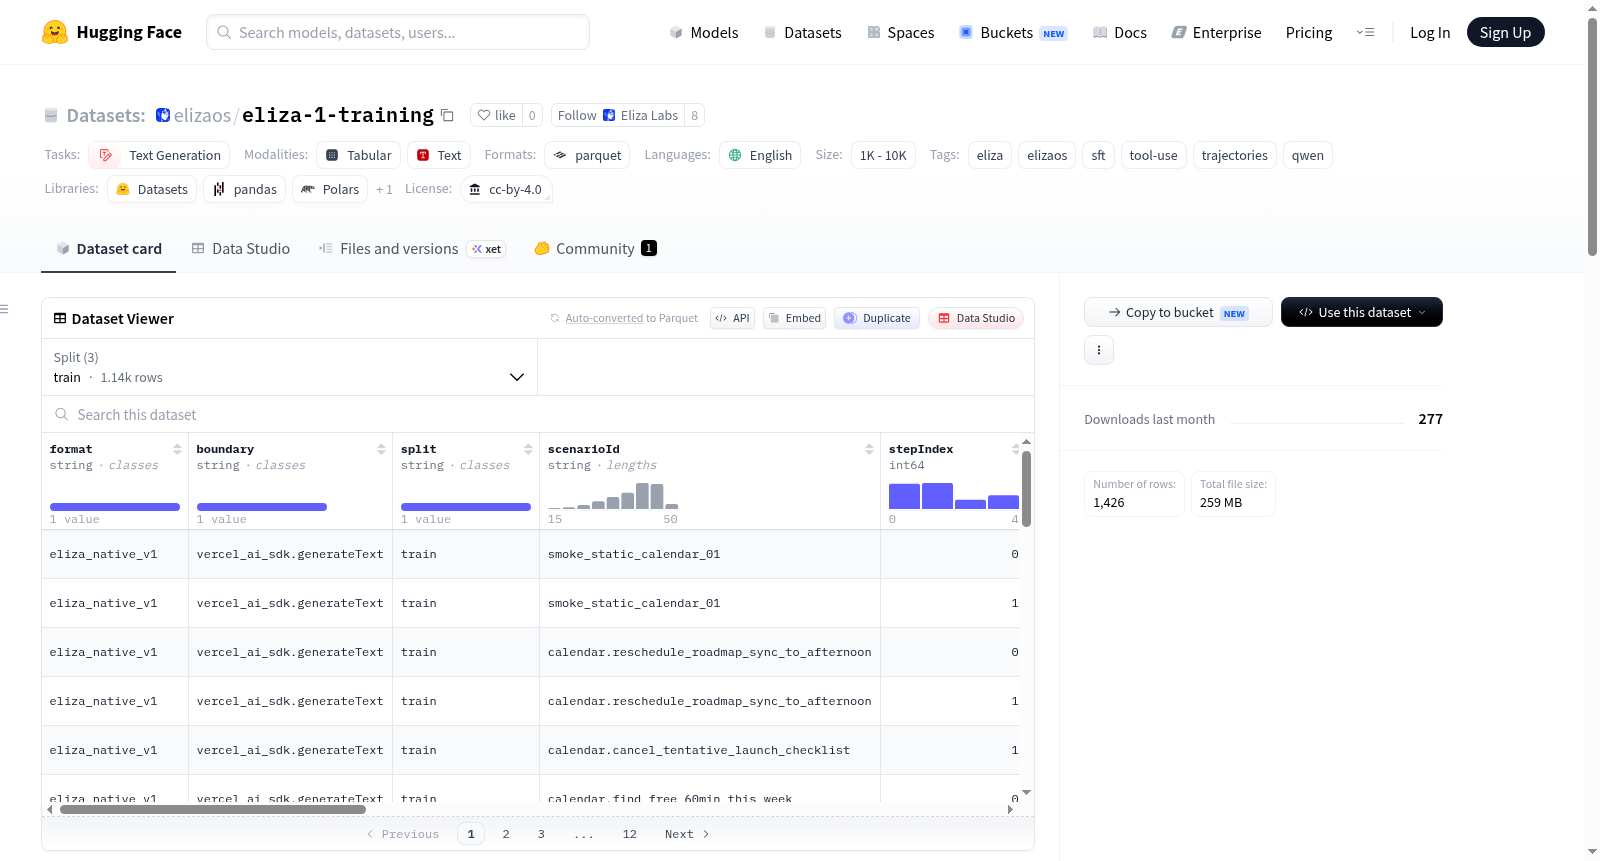Image resolution: width=1600 pixels, height=861 pixels.
Task: Switch to the Dataset card tab
Action: tap(108, 248)
